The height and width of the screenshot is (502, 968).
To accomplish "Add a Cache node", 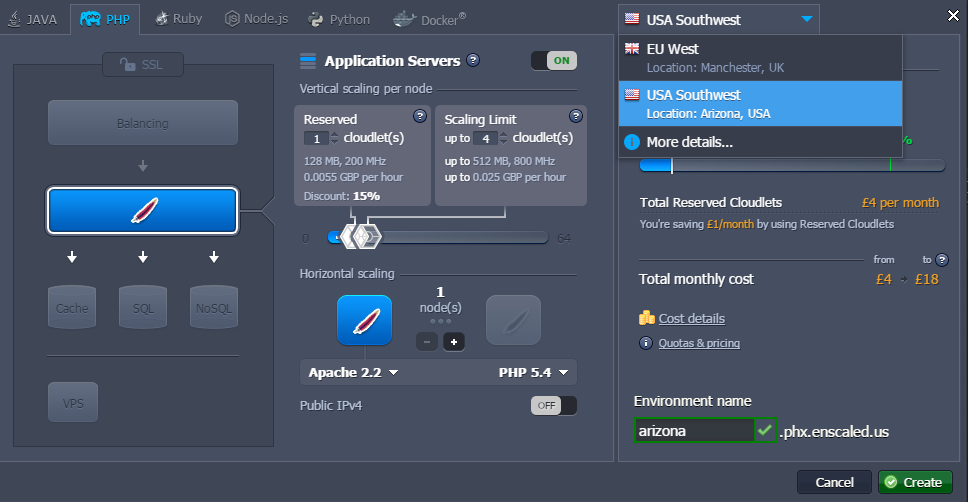I will pos(72,307).
